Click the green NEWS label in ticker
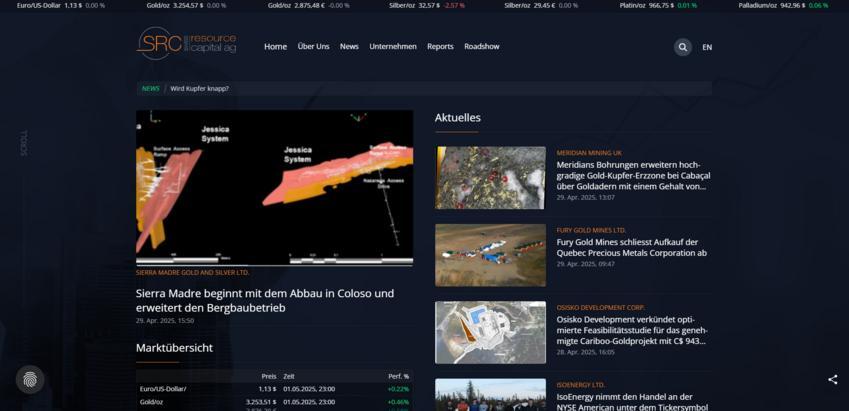The image size is (849, 411). 151,89
